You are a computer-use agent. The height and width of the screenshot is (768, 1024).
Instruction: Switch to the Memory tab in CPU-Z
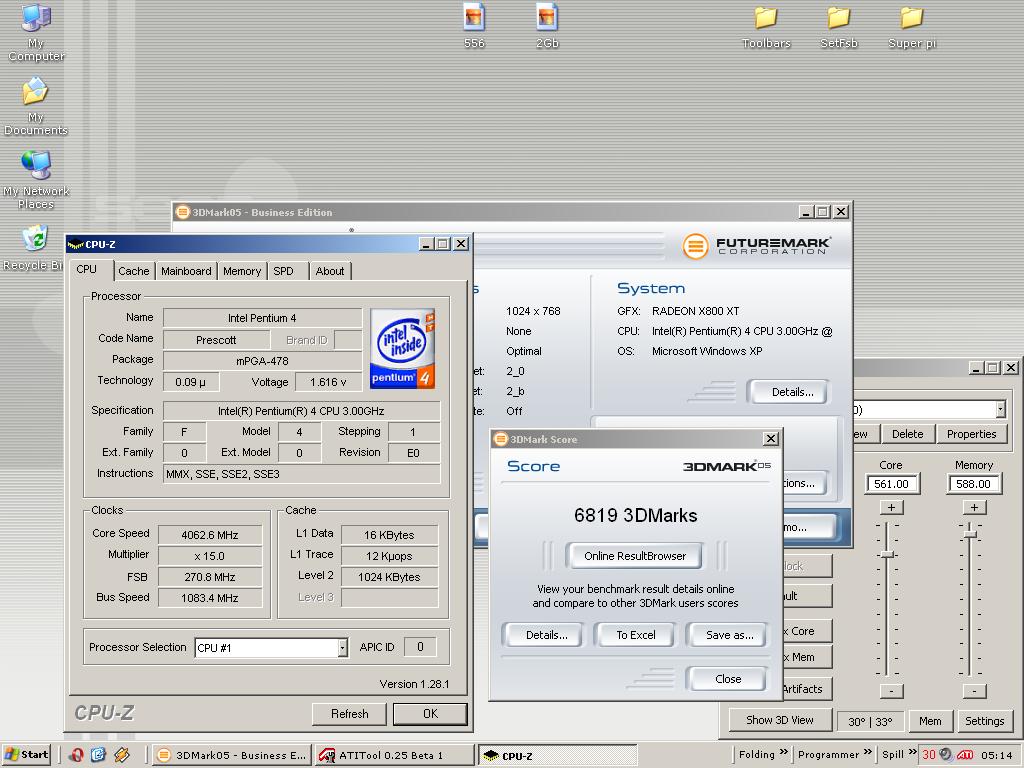[x=242, y=271]
